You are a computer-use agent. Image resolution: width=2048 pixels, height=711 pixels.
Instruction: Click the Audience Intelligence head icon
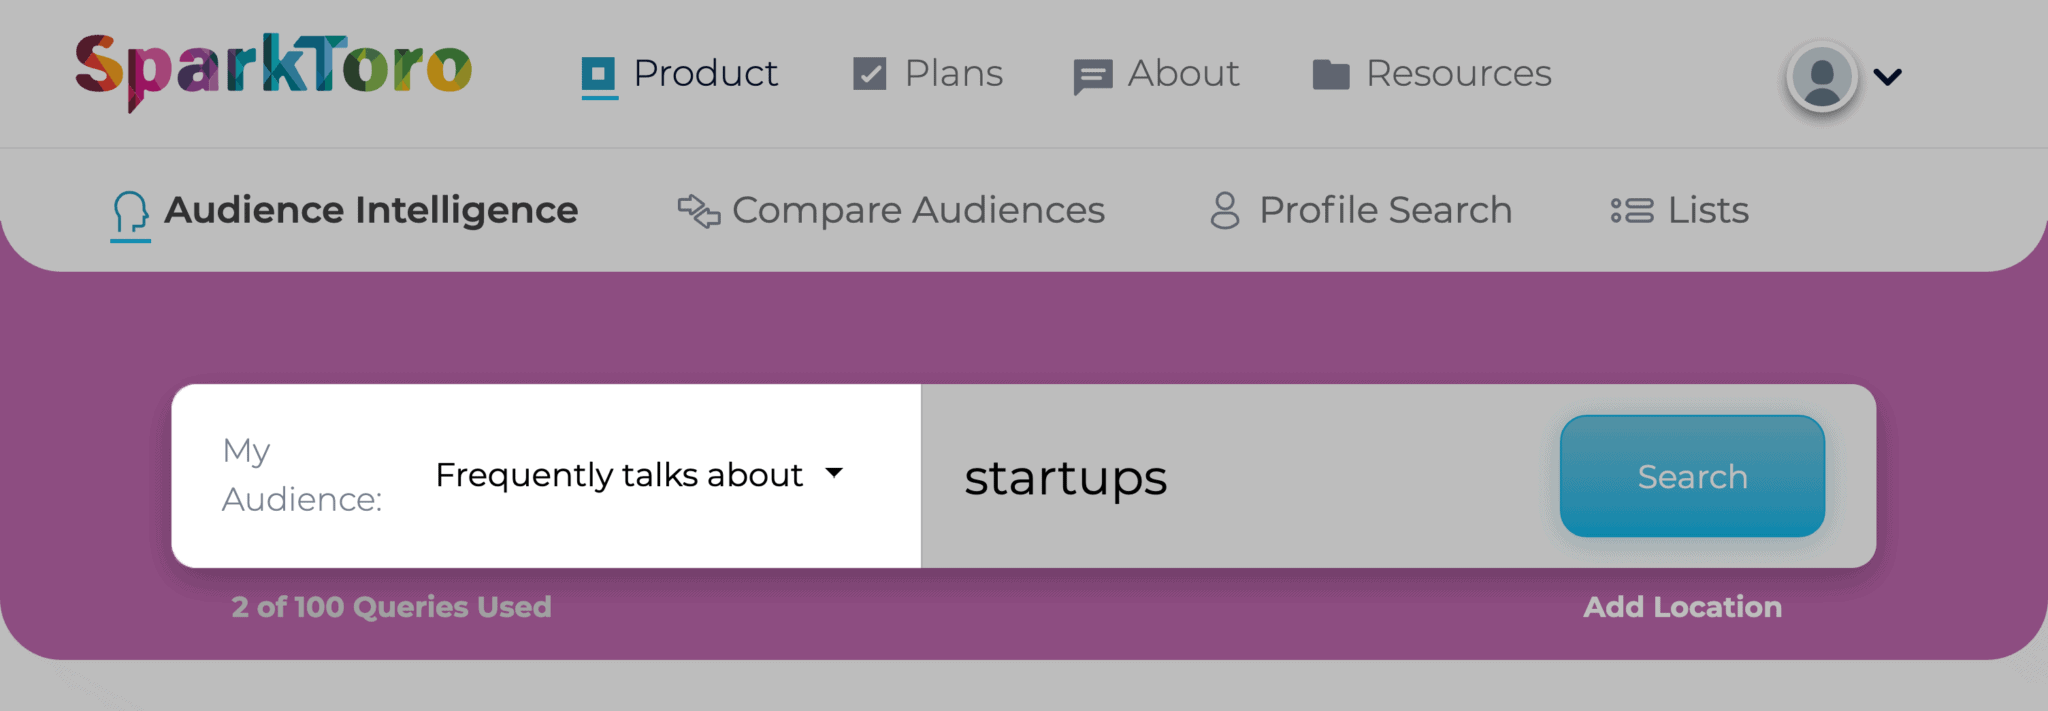pyautogui.click(x=129, y=210)
